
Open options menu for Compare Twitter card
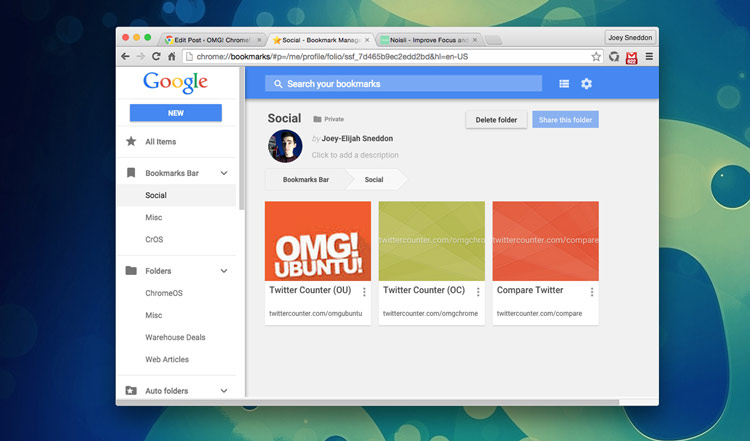[592, 292]
